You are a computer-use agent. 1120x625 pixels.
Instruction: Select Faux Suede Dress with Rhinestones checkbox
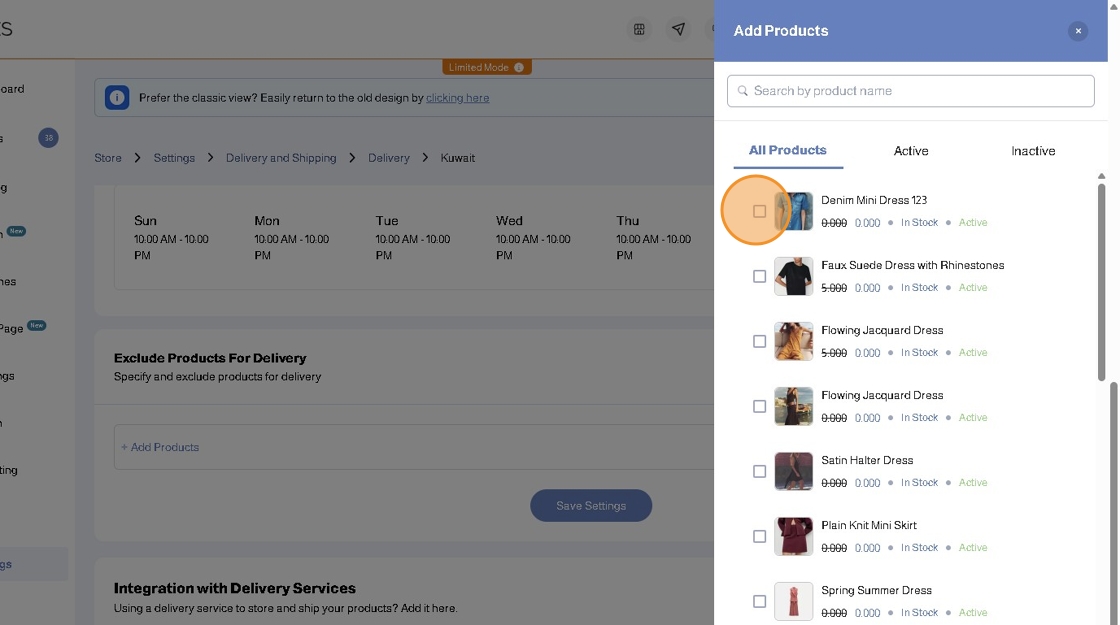click(x=759, y=276)
